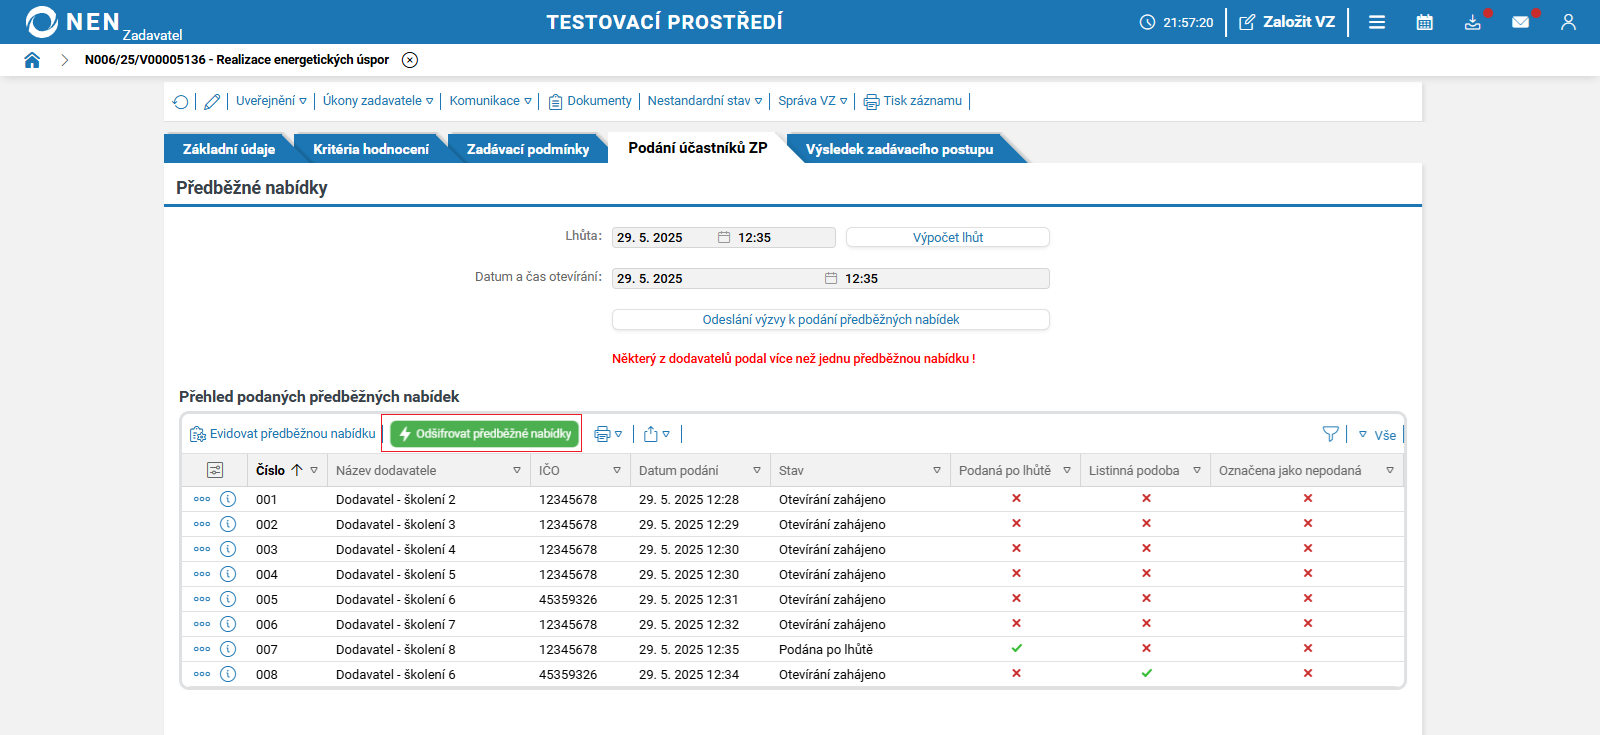Switch to the Základní údaje tab
The image size is (1600, 735).
[229, 149]
